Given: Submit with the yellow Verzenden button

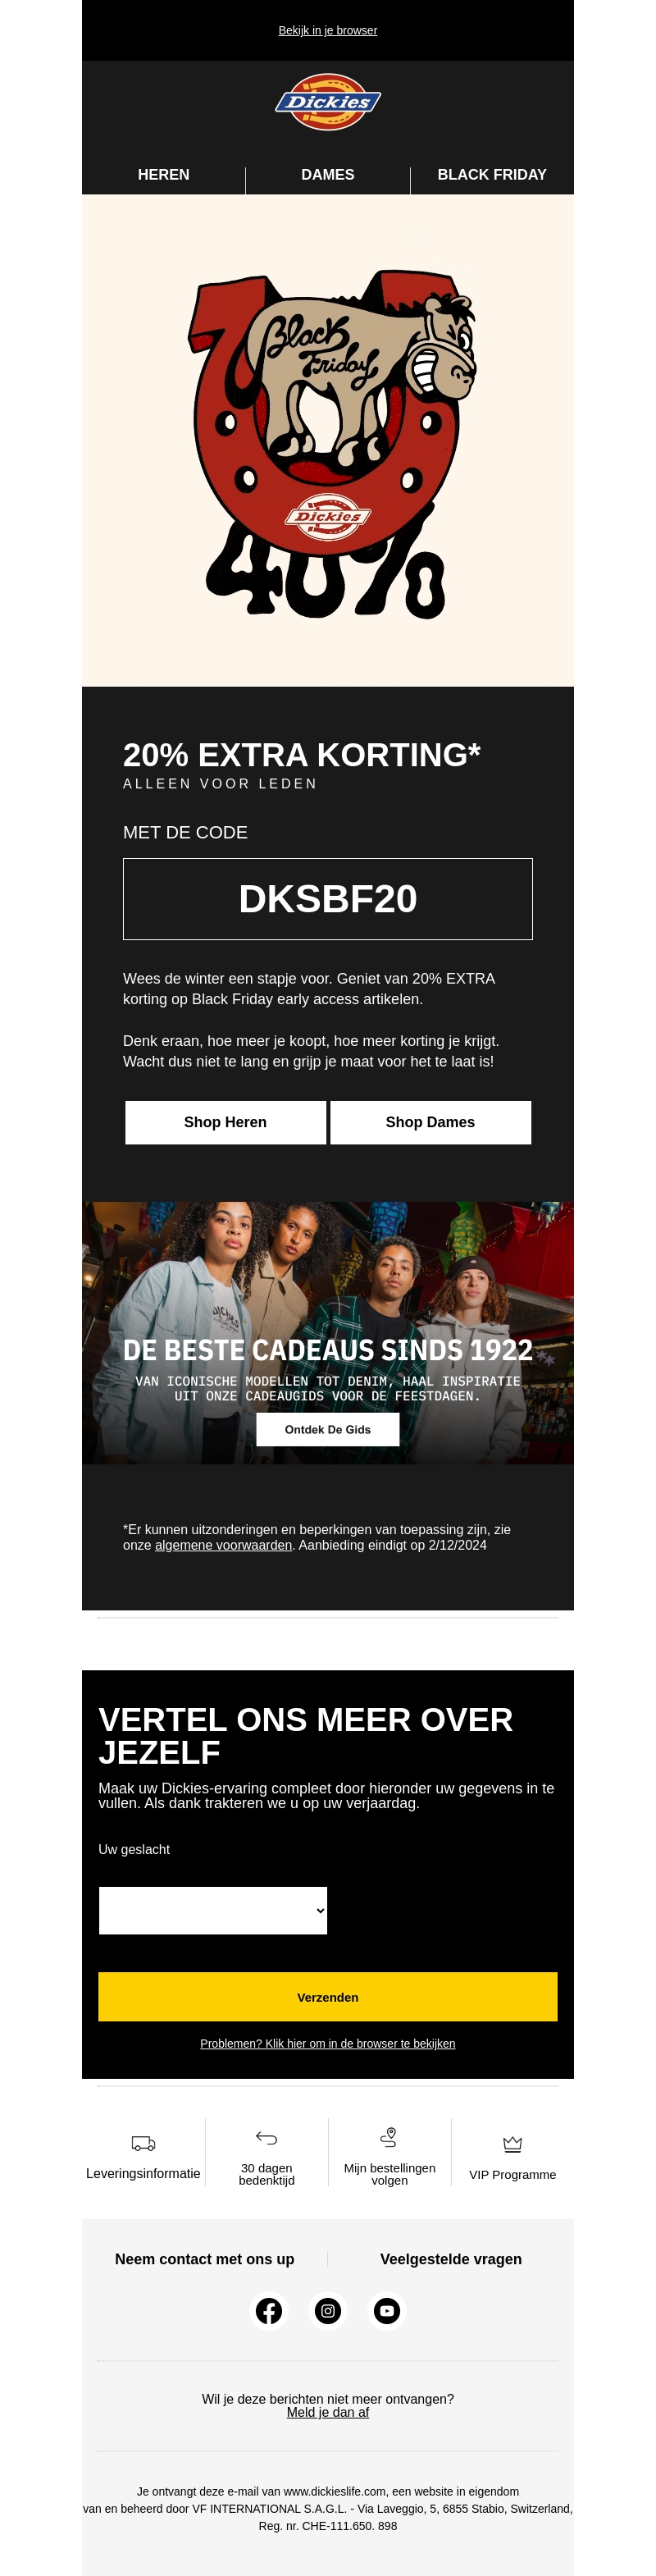Looking at the screenshot, I should 328,1996.
